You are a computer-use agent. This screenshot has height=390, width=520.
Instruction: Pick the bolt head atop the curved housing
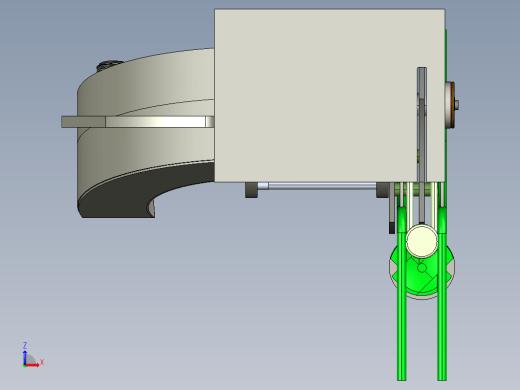(x=110, y=65)
